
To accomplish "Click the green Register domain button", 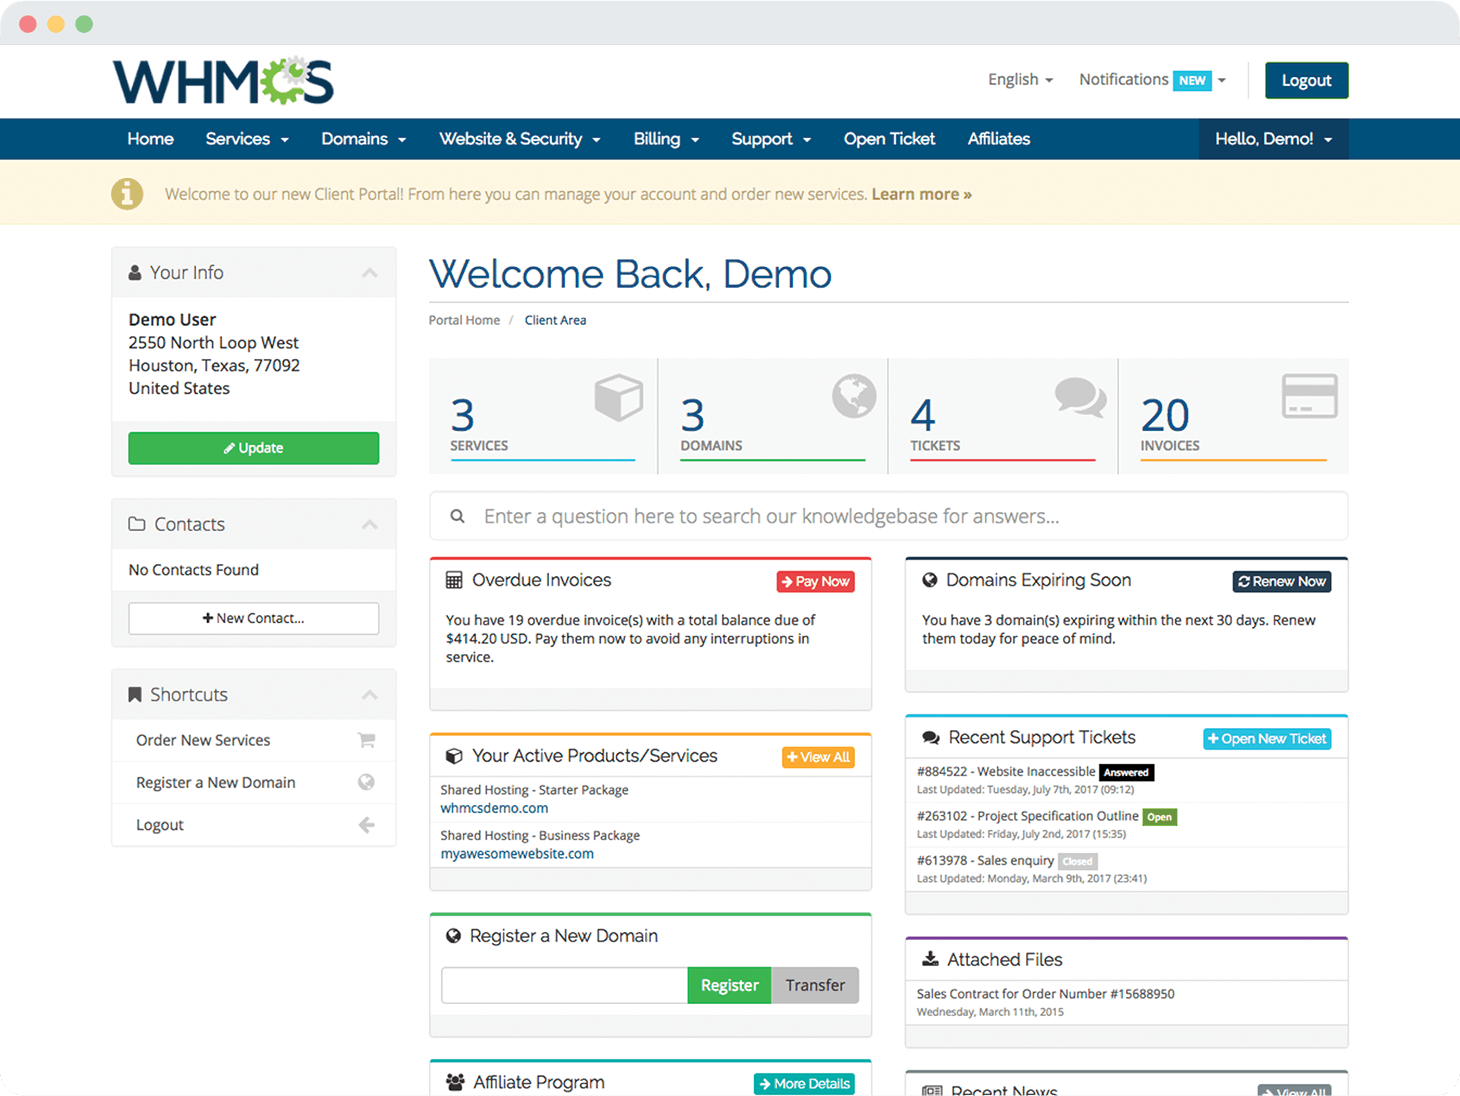I will coord(729,985).
